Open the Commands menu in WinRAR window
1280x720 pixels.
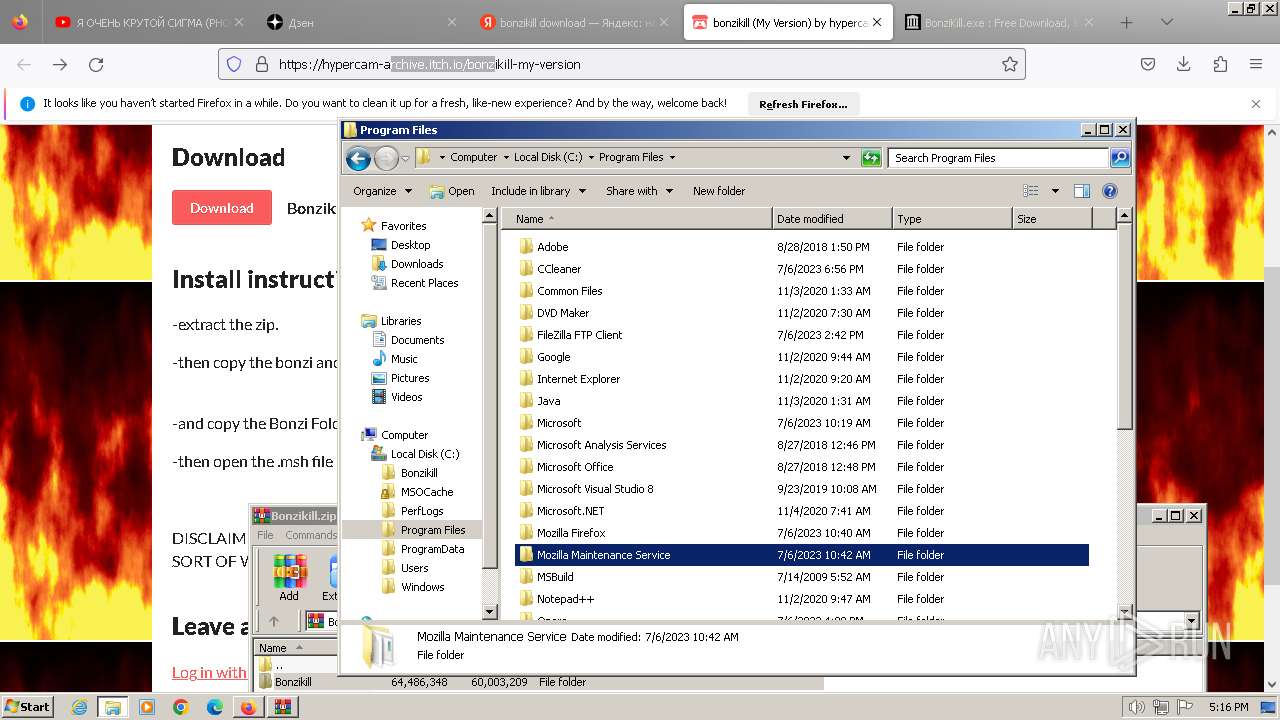point(311,535)
